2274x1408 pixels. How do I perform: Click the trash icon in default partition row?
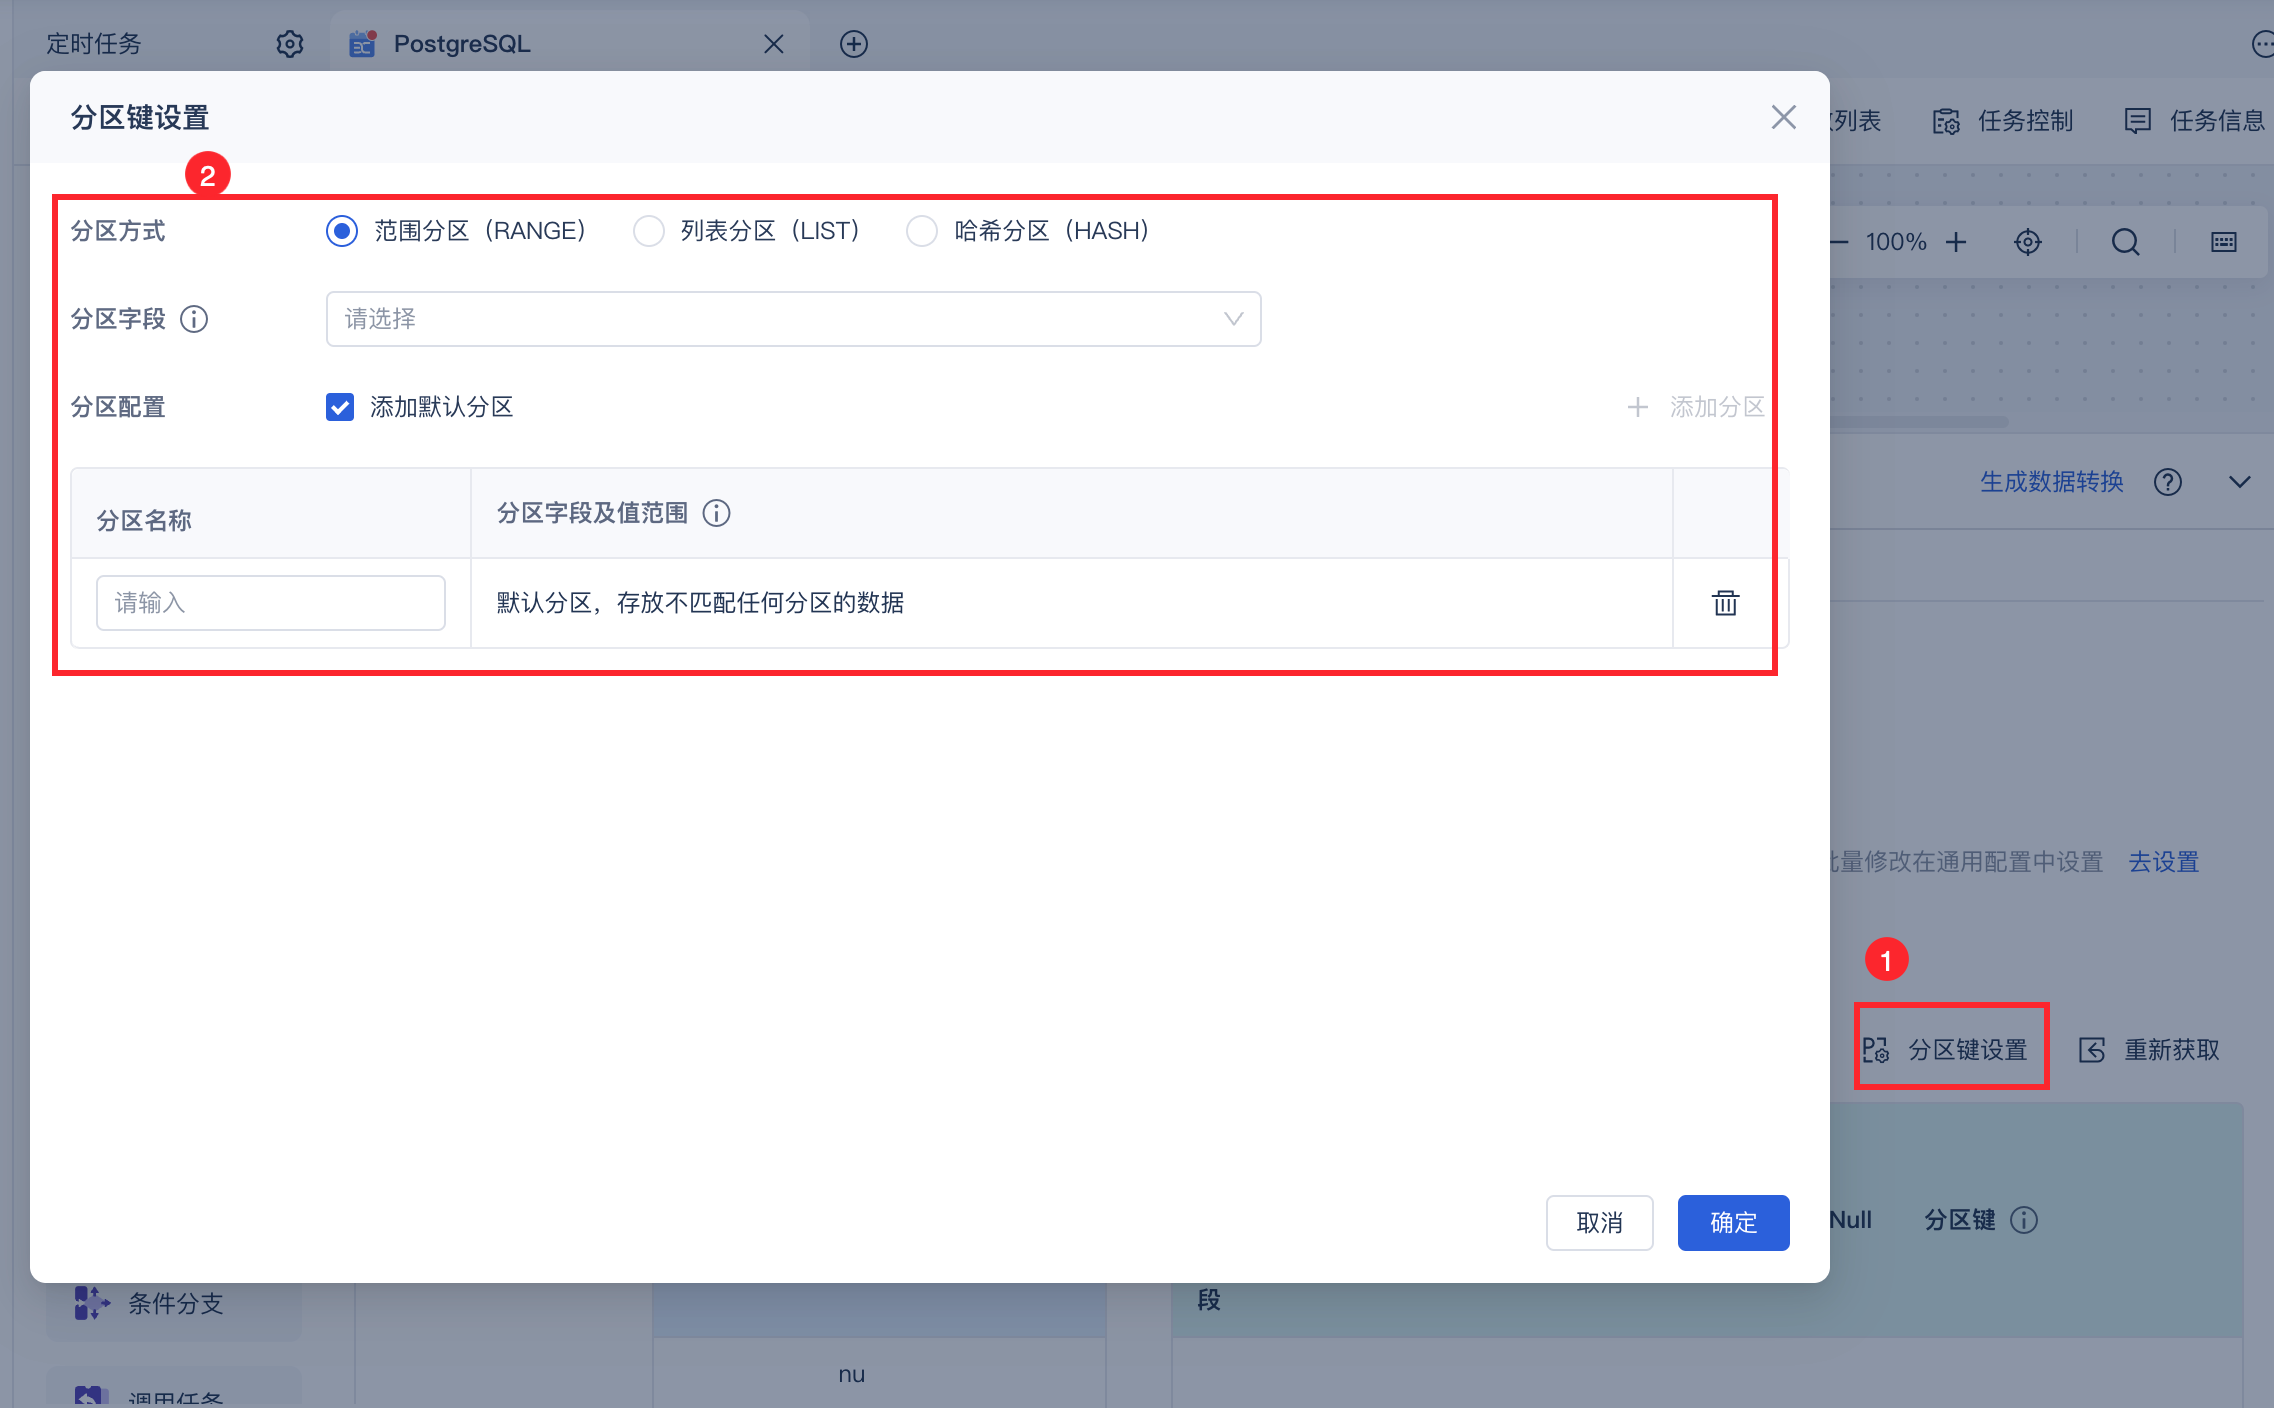(x=1725, y=603)
